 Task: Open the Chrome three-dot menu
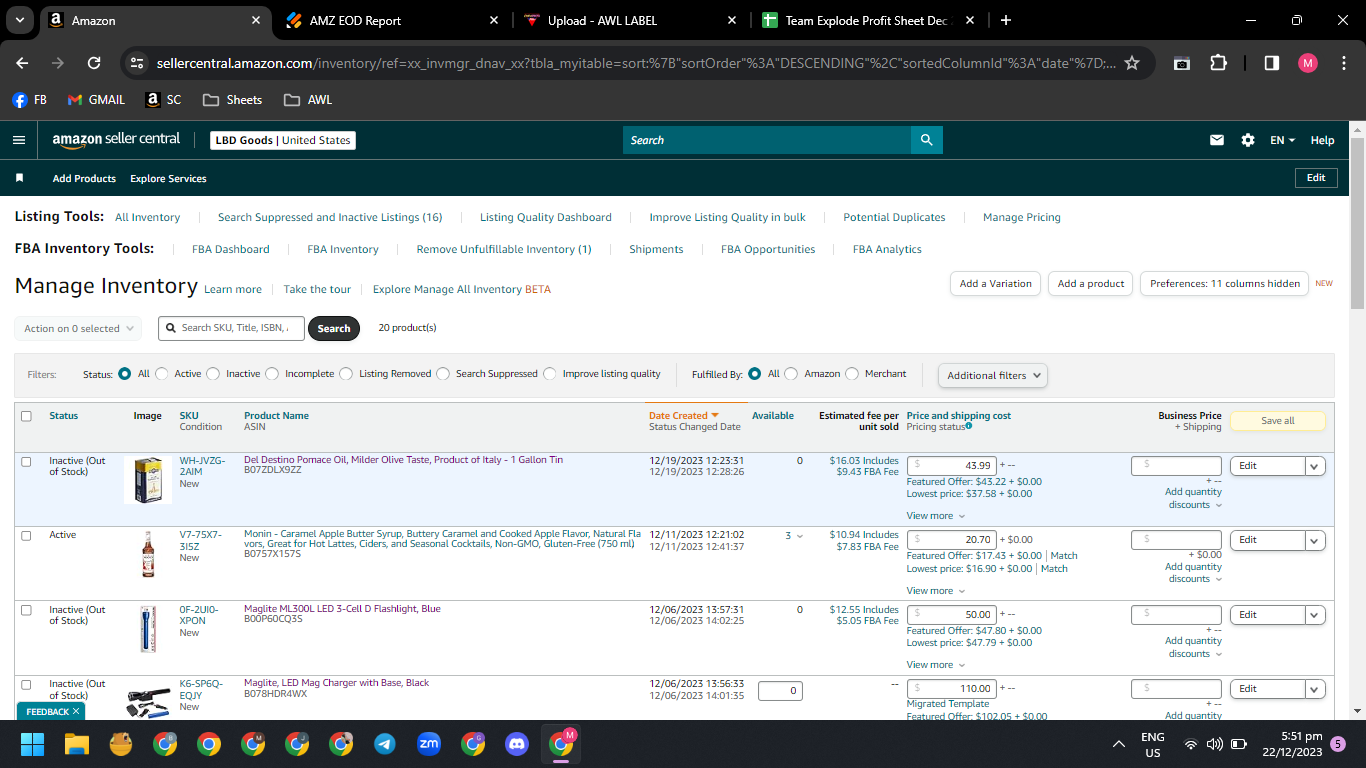pos(1344,63)
